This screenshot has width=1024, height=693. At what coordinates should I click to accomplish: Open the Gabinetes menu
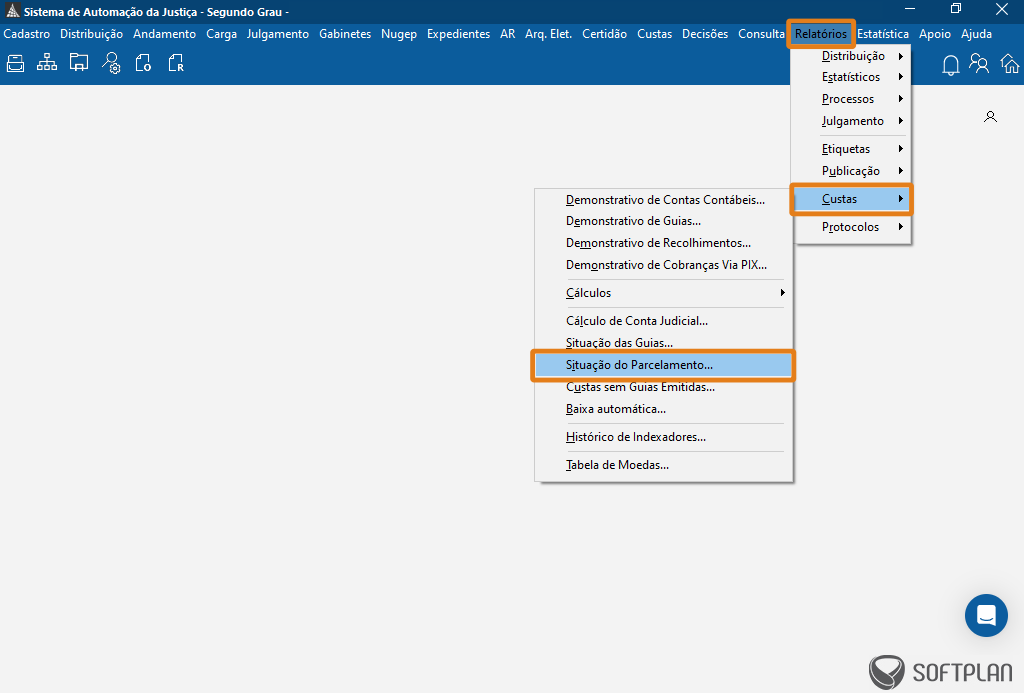pos(345,34)
